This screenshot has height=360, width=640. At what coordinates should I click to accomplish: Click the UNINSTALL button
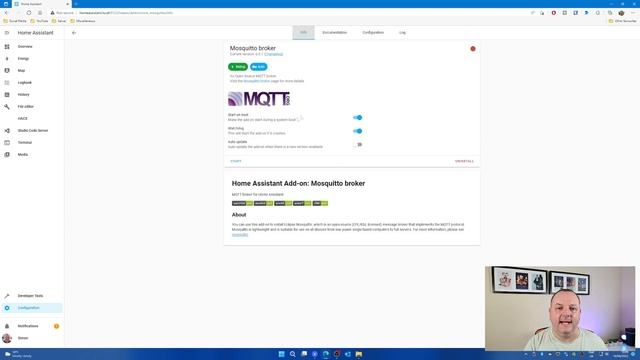coord(464,161)
